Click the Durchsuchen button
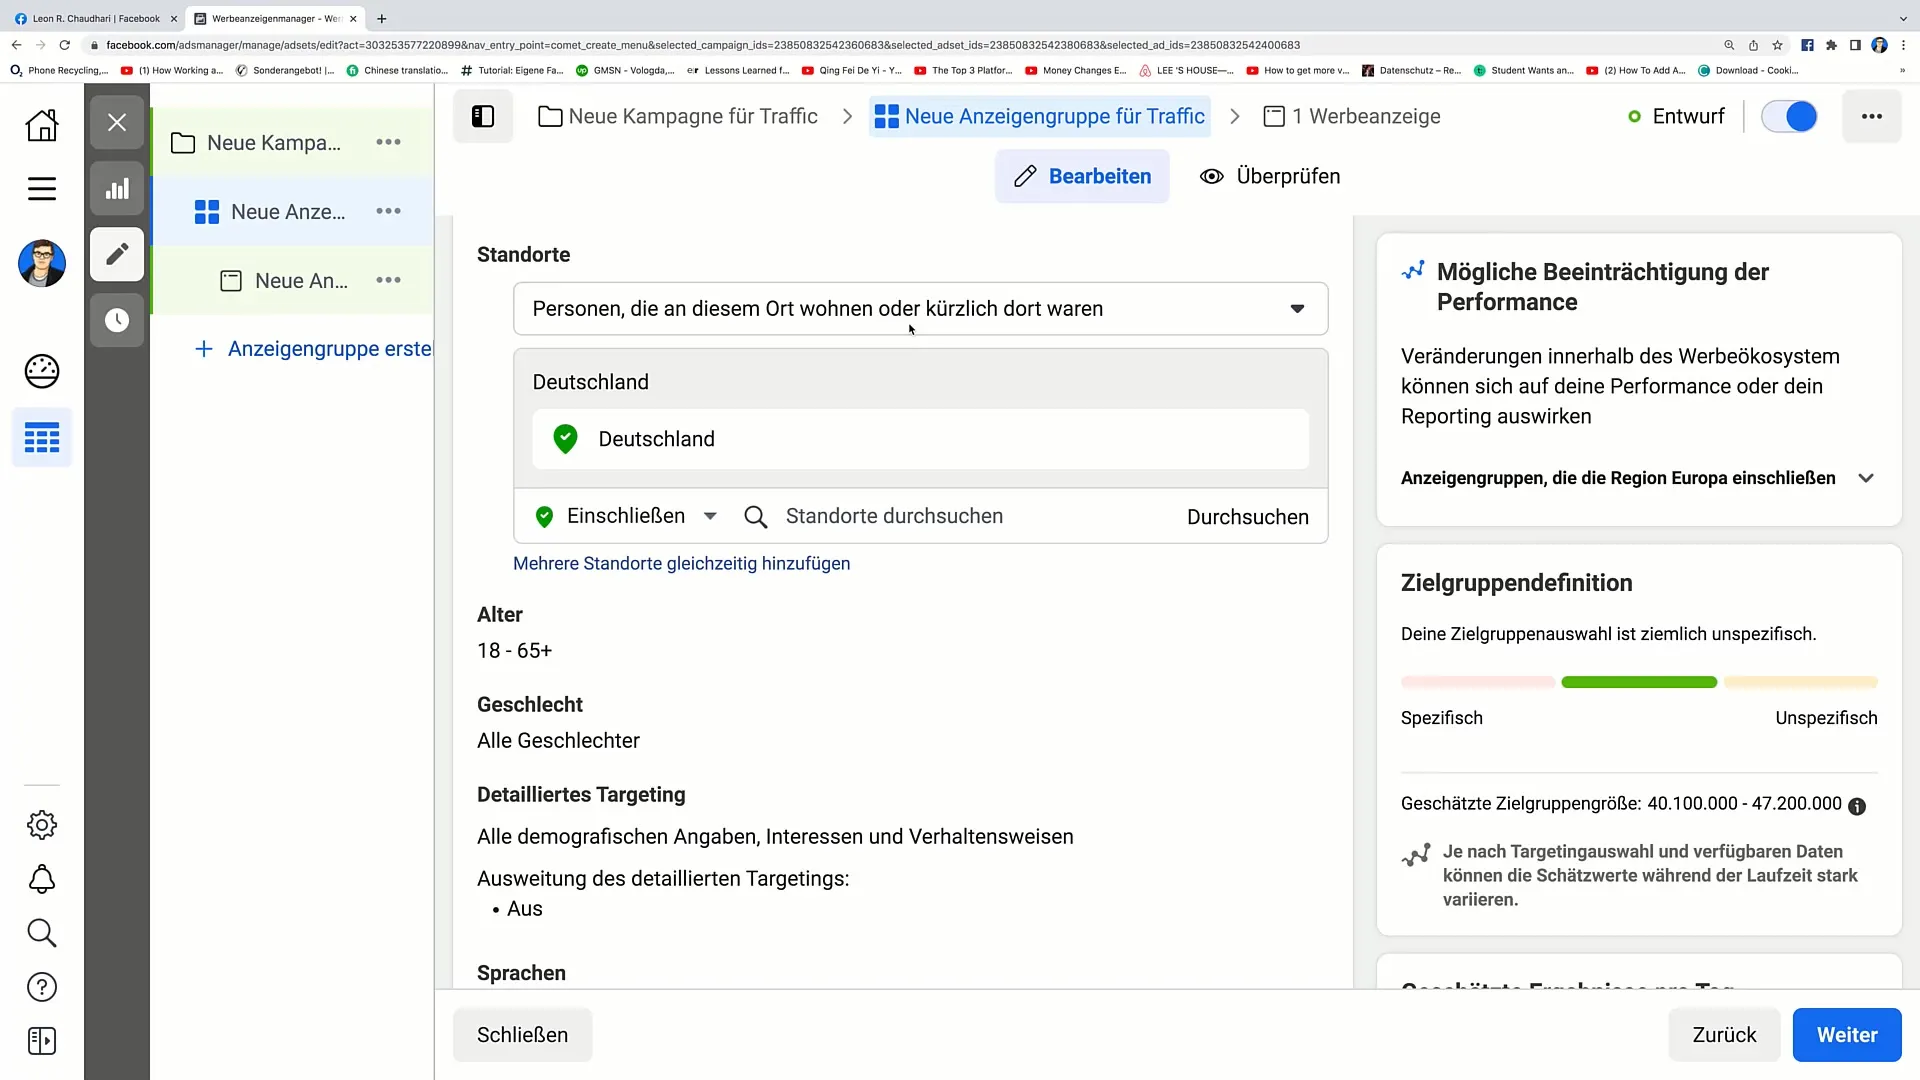Screen dimensions: 1920x1080 [x=1247, y=517]
